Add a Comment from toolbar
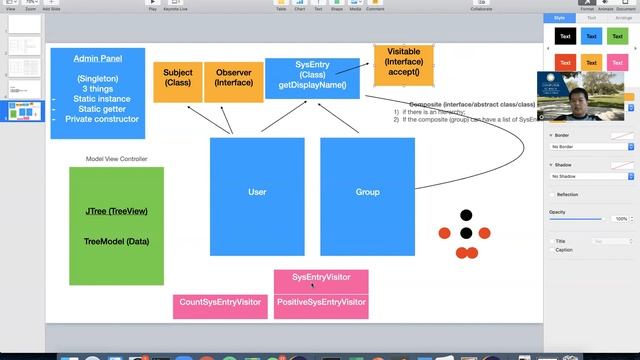The image size is (640, 360). pos(375,5)
